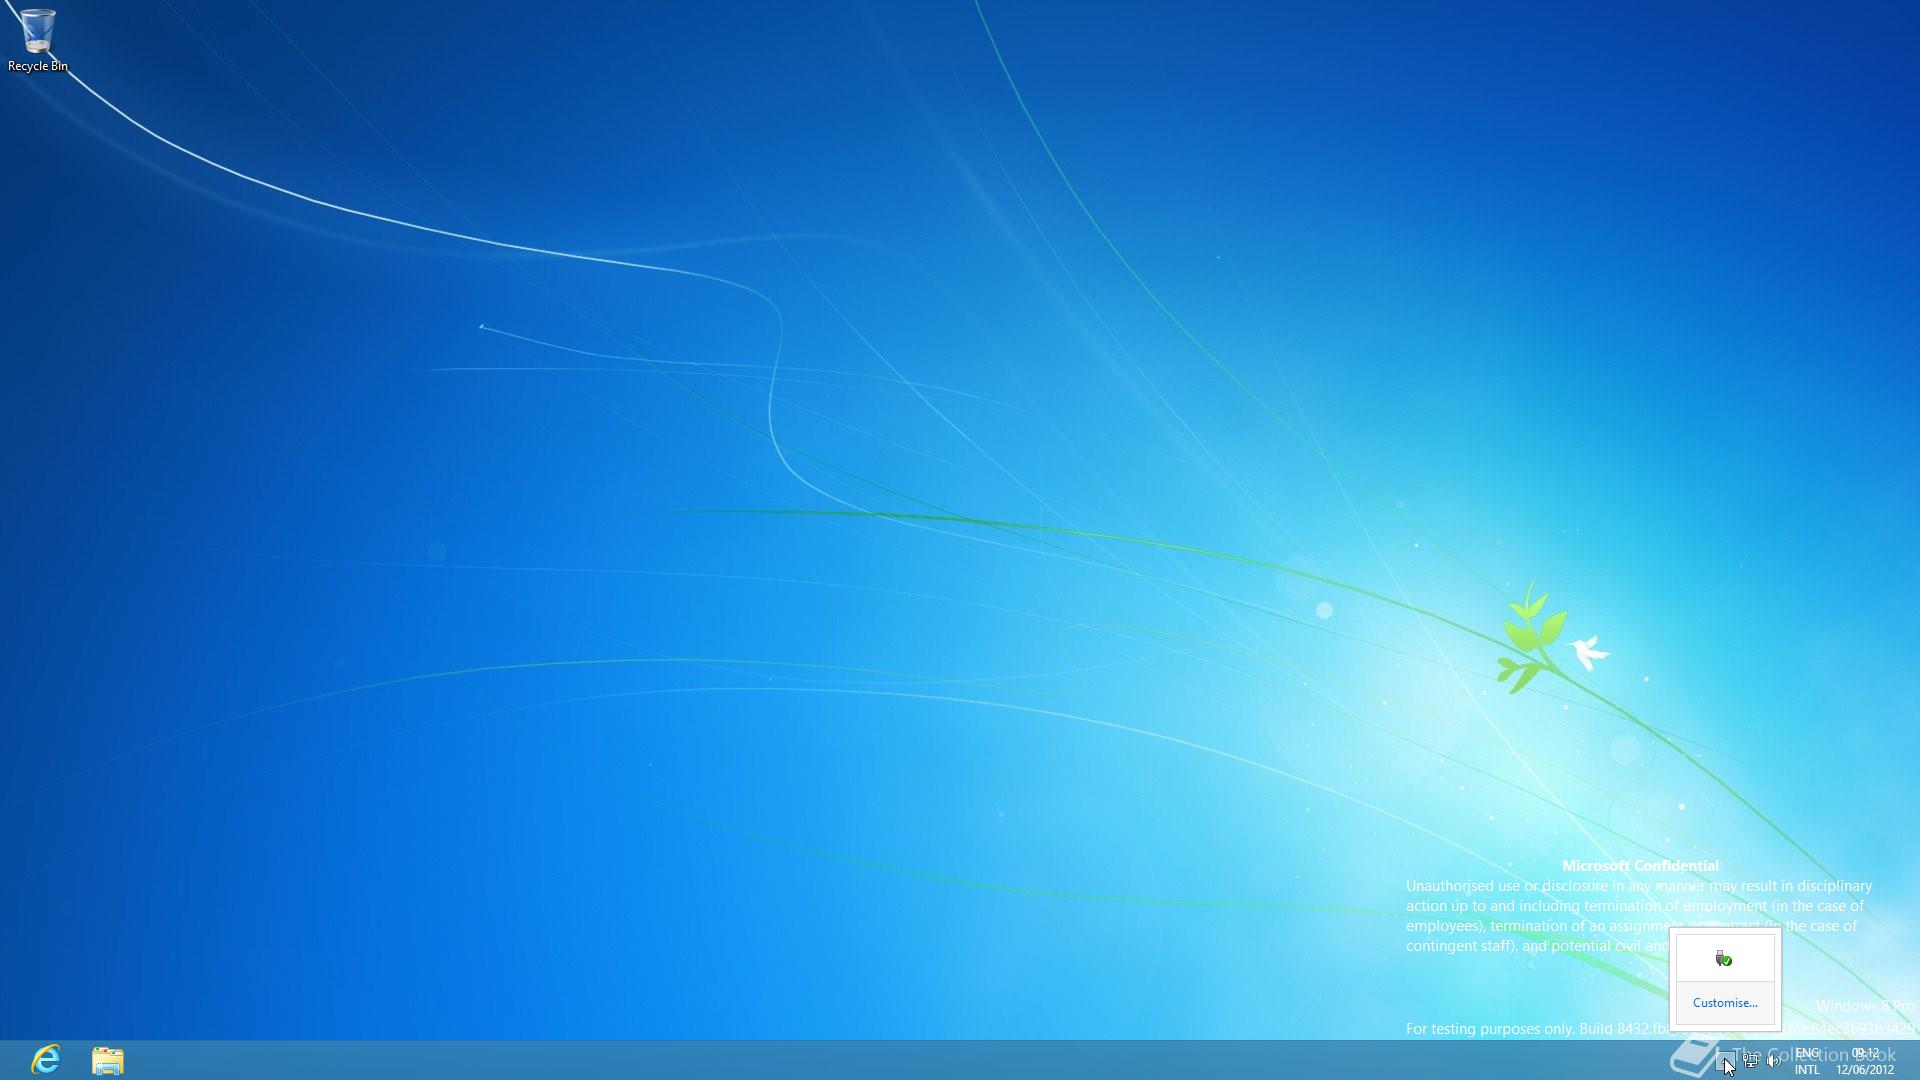Click Show desktop at taskbar's far right edge
1920x1080 pixels.
coord(1915,1060)
